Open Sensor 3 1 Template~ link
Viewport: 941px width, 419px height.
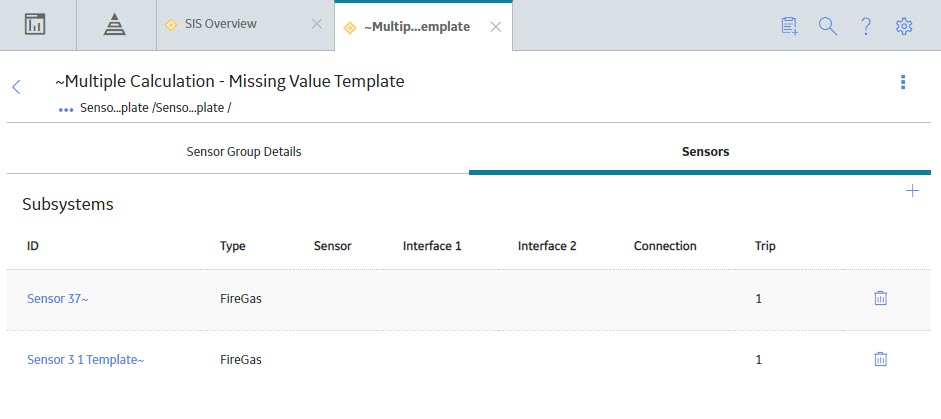(86, 360)
